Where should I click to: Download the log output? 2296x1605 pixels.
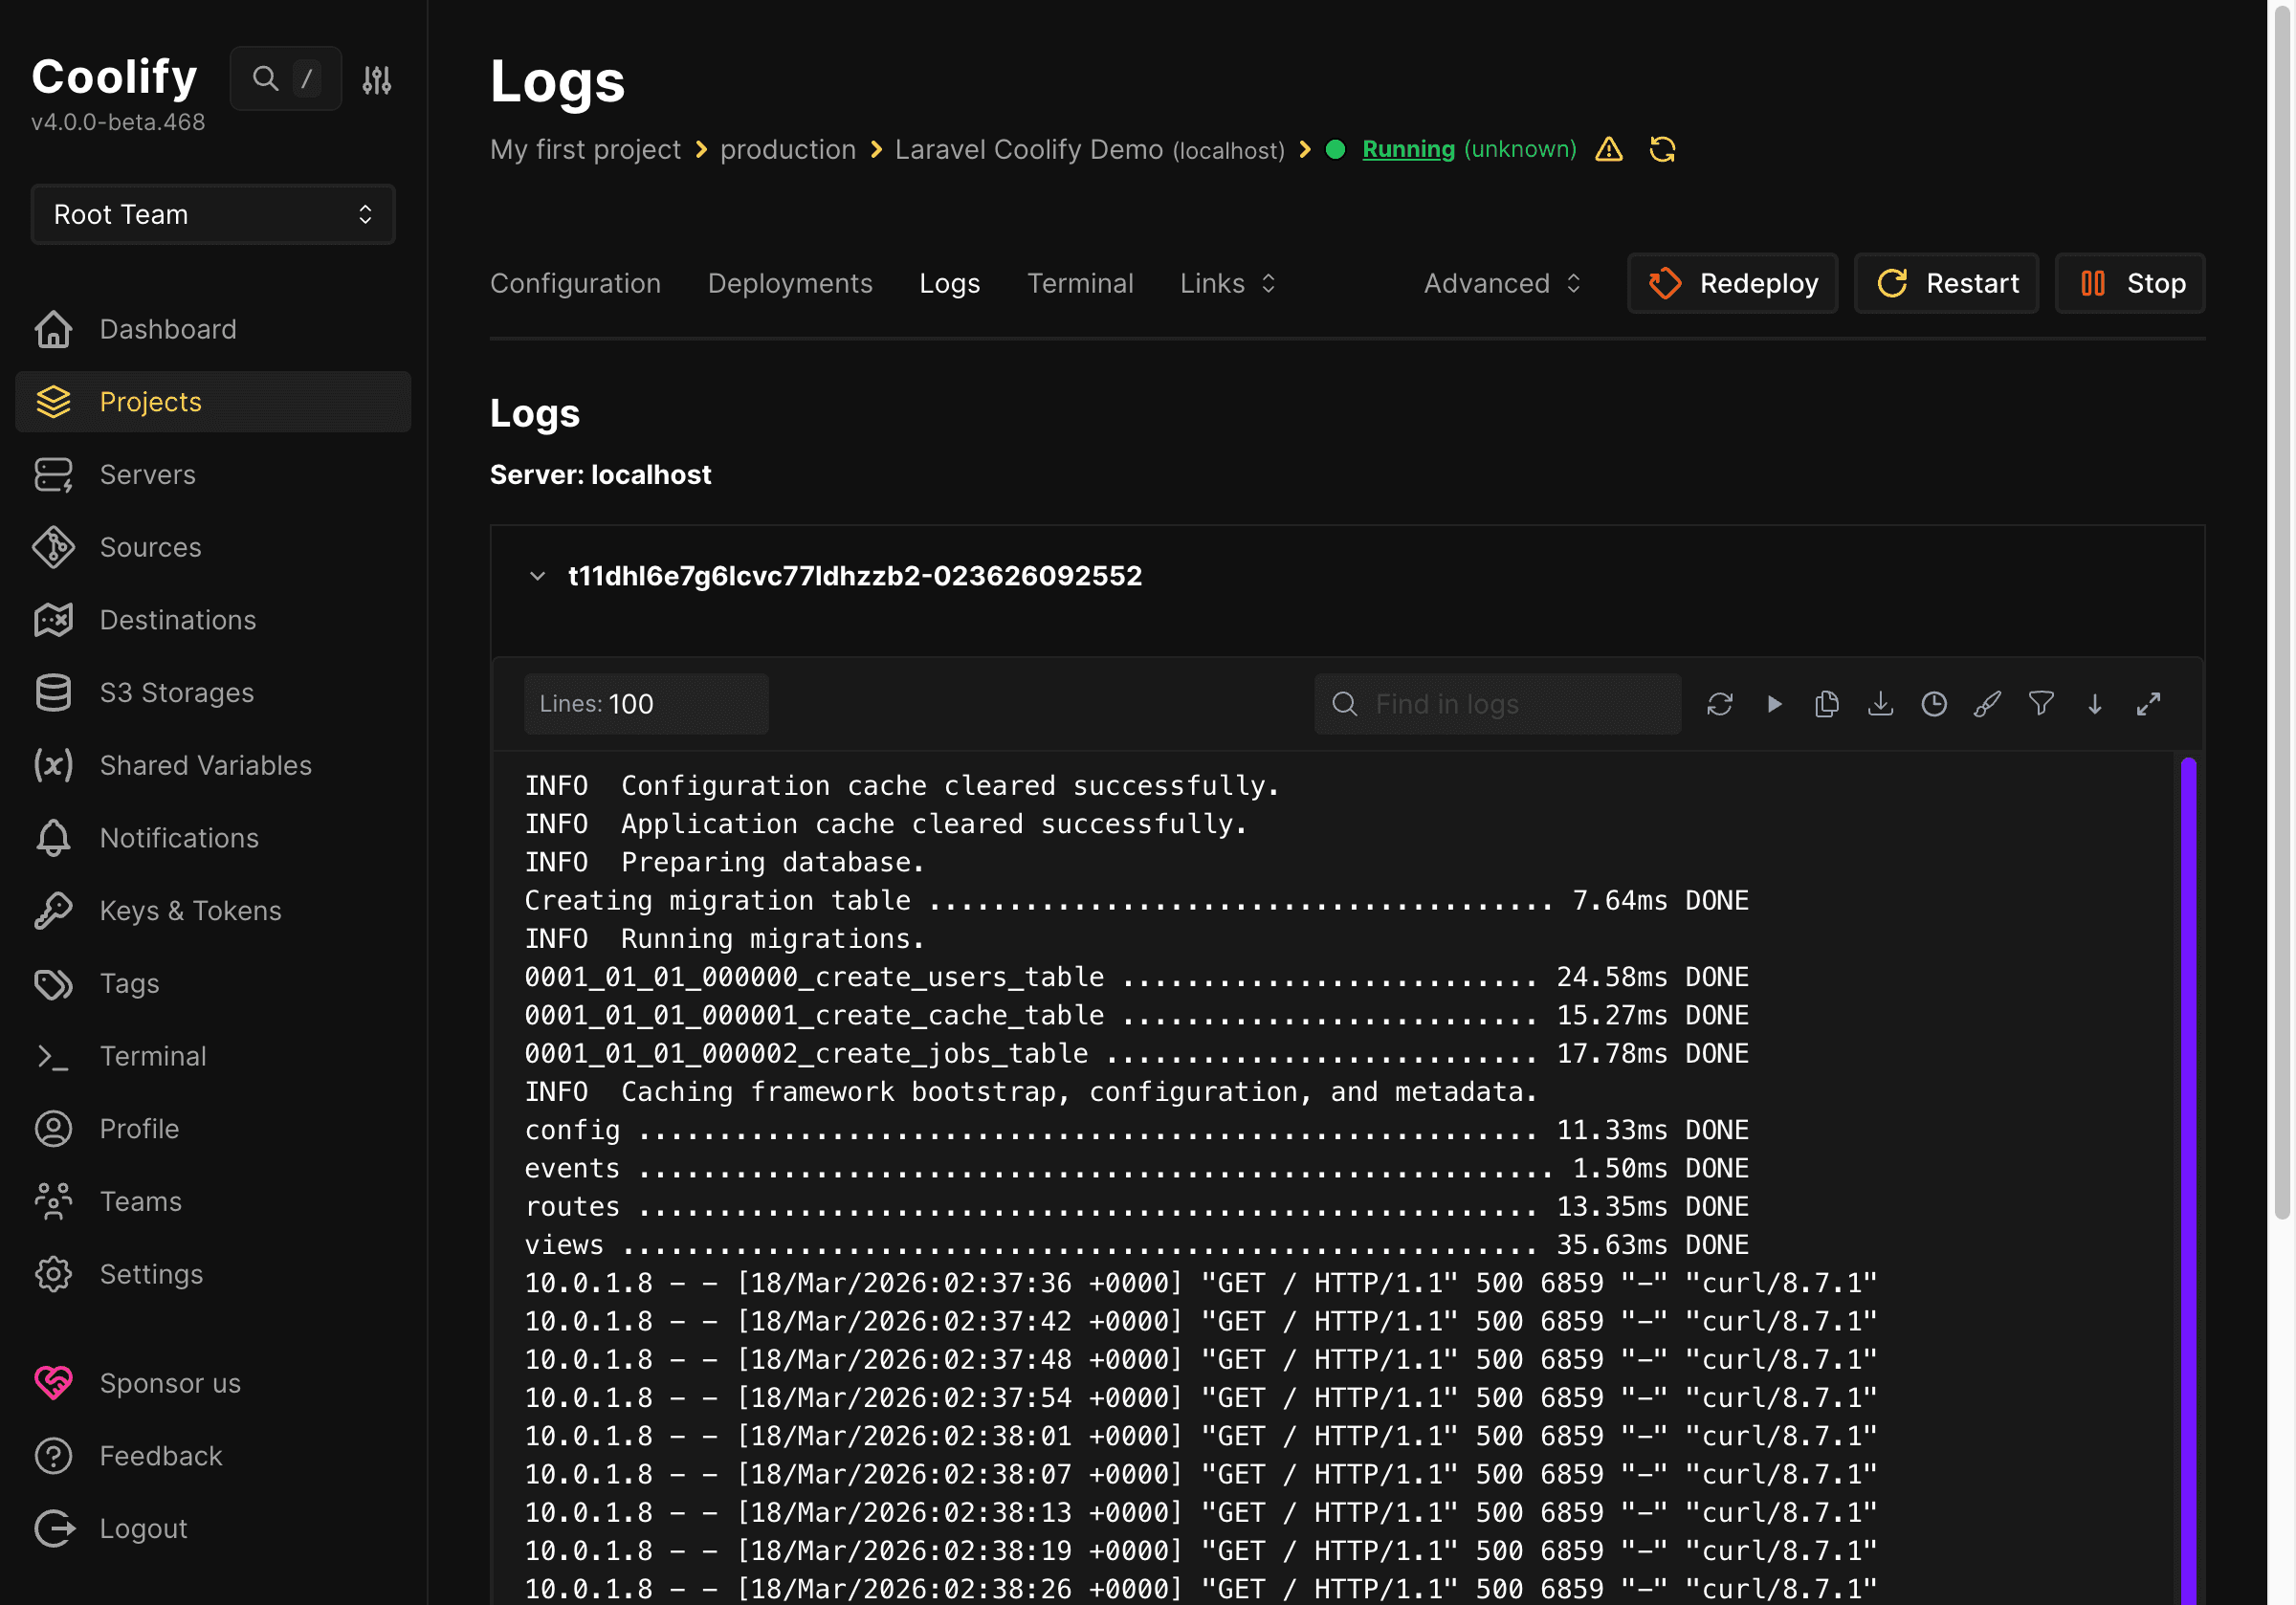[1881, 703]
